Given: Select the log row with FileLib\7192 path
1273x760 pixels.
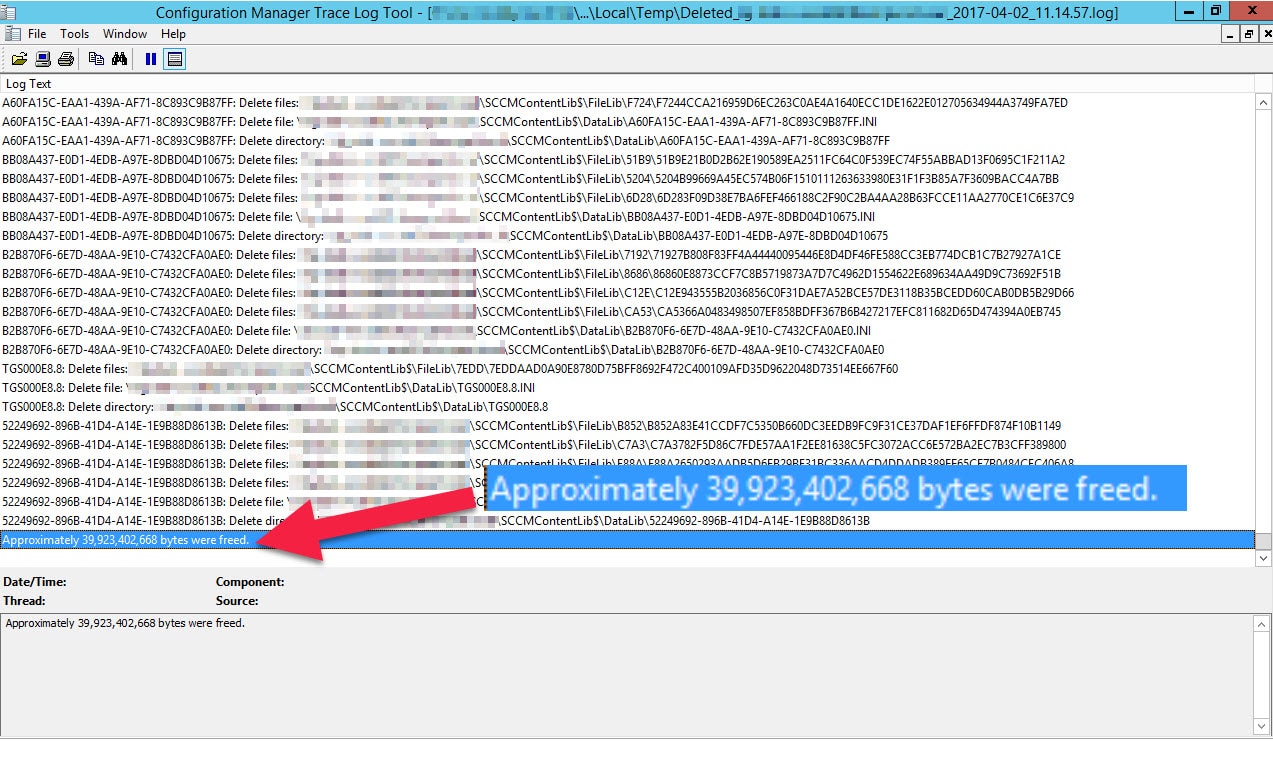Looking at the screenshot, I should [x=627, y=255].
